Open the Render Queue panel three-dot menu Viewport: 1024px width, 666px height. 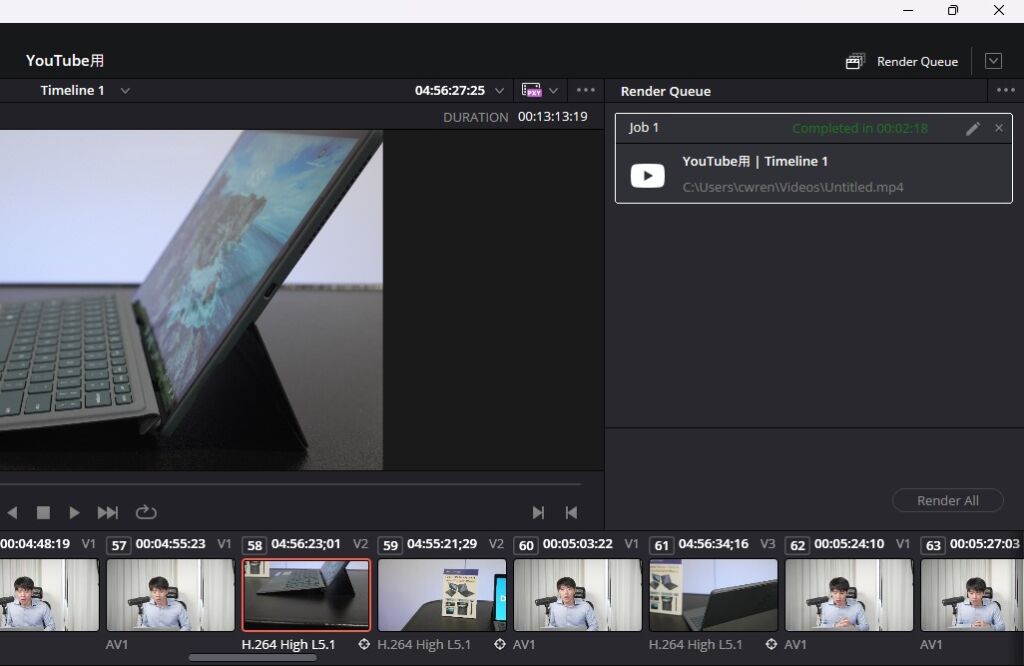(1006, 90)
